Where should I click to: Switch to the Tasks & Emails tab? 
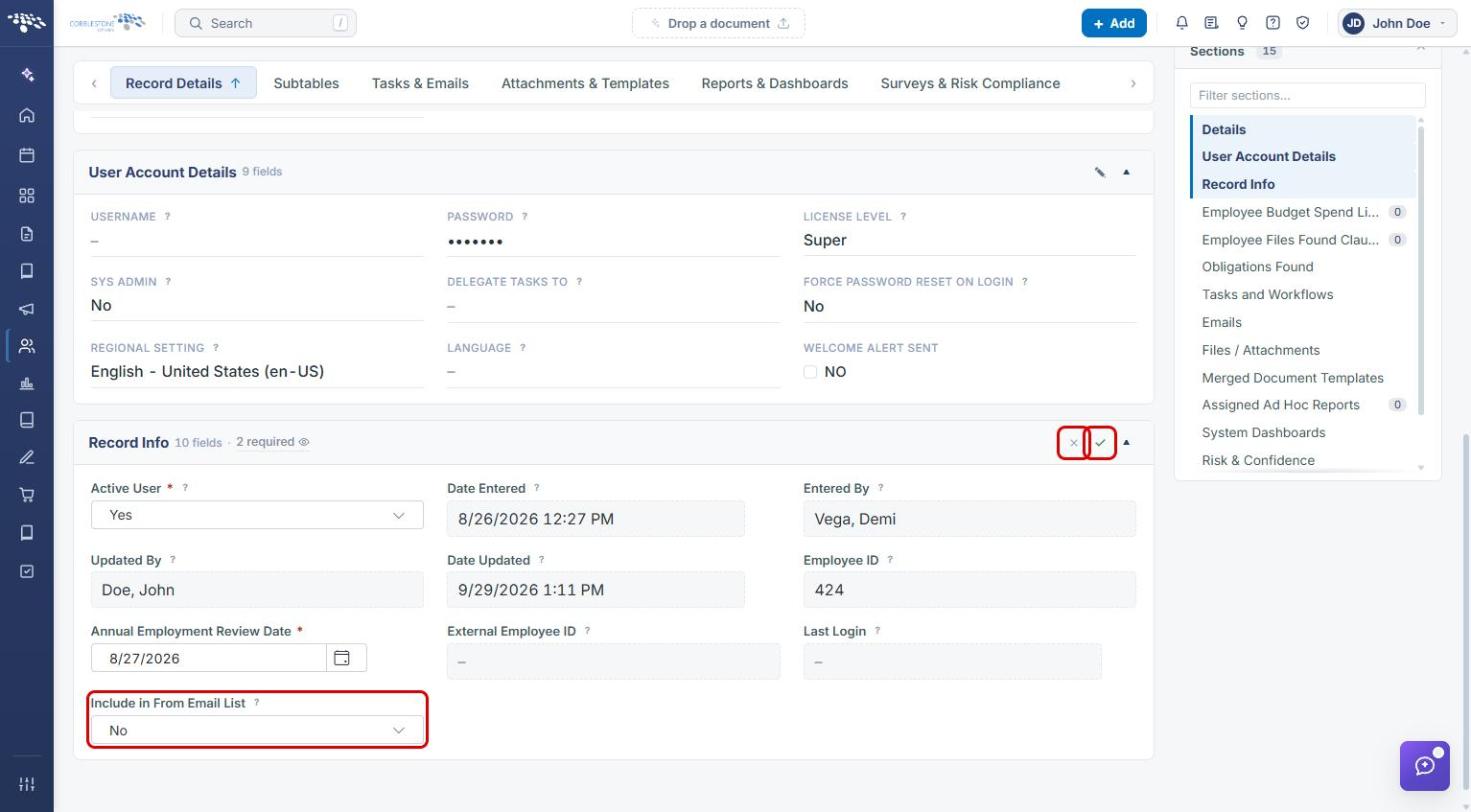click(x=420, y=83)
